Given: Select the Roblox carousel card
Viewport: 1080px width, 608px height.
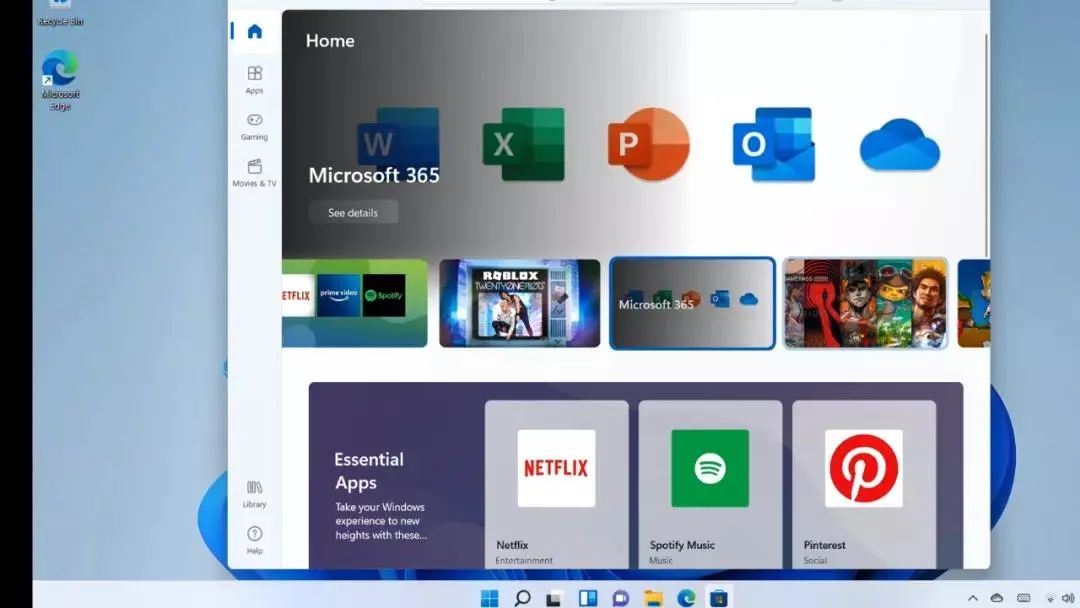Looking at the screenshot, I should point(519,303).
